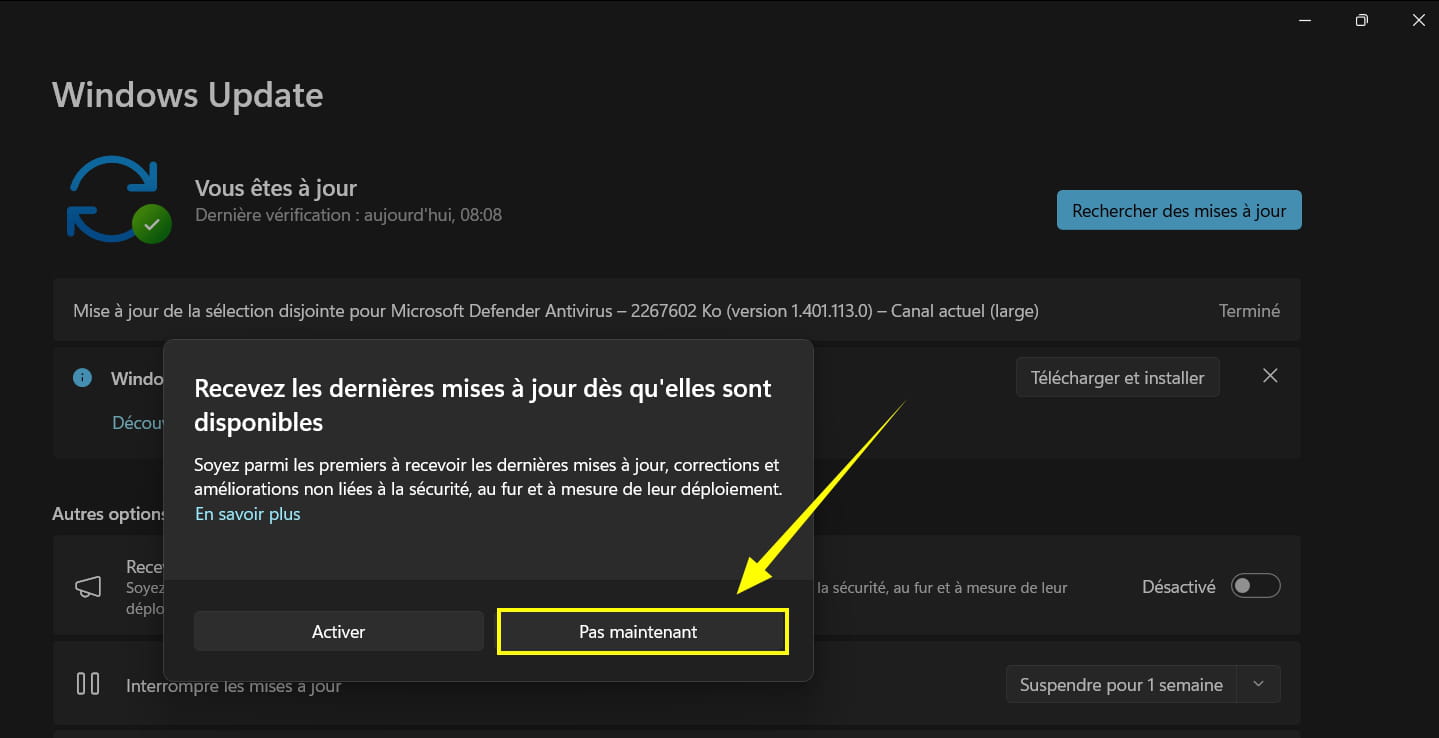Restore down the Settings window
1439x738 pixels.
point(1361,20)
